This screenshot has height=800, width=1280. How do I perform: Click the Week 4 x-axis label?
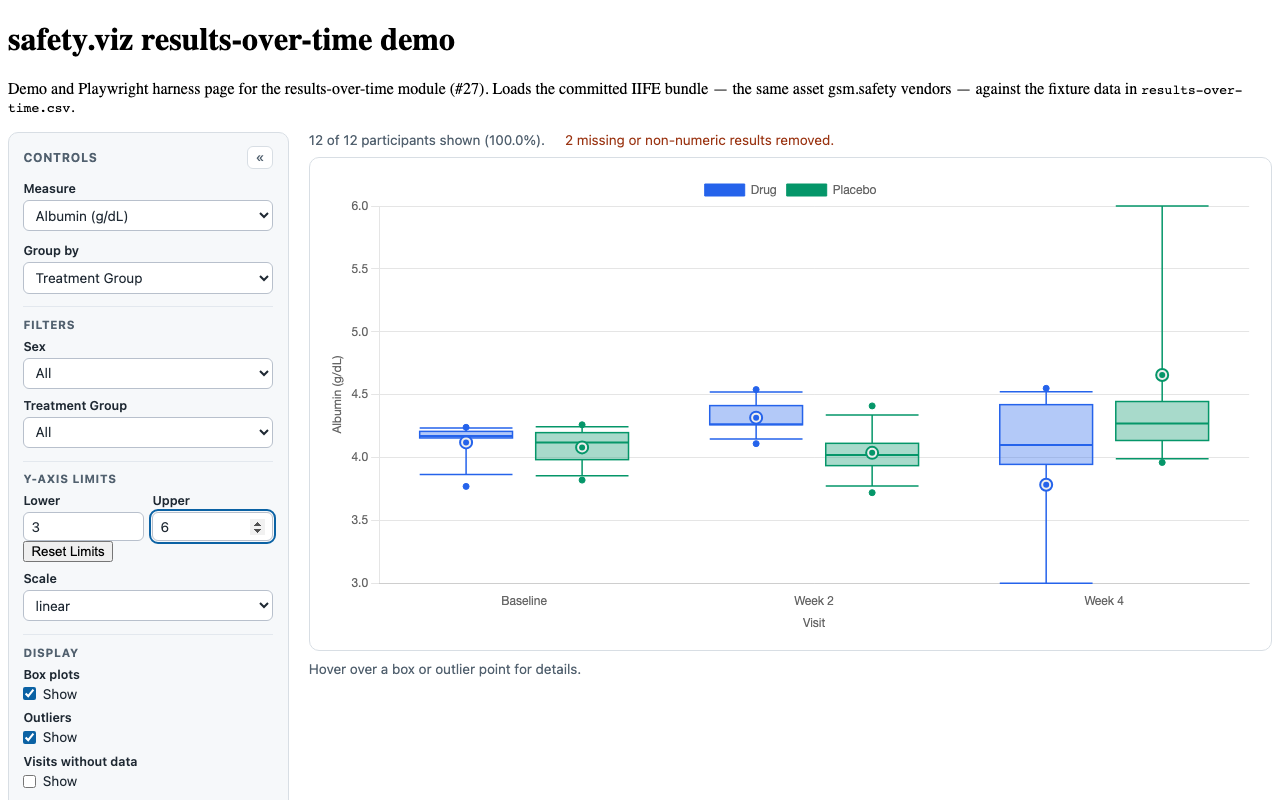(x=1104, y=601)
